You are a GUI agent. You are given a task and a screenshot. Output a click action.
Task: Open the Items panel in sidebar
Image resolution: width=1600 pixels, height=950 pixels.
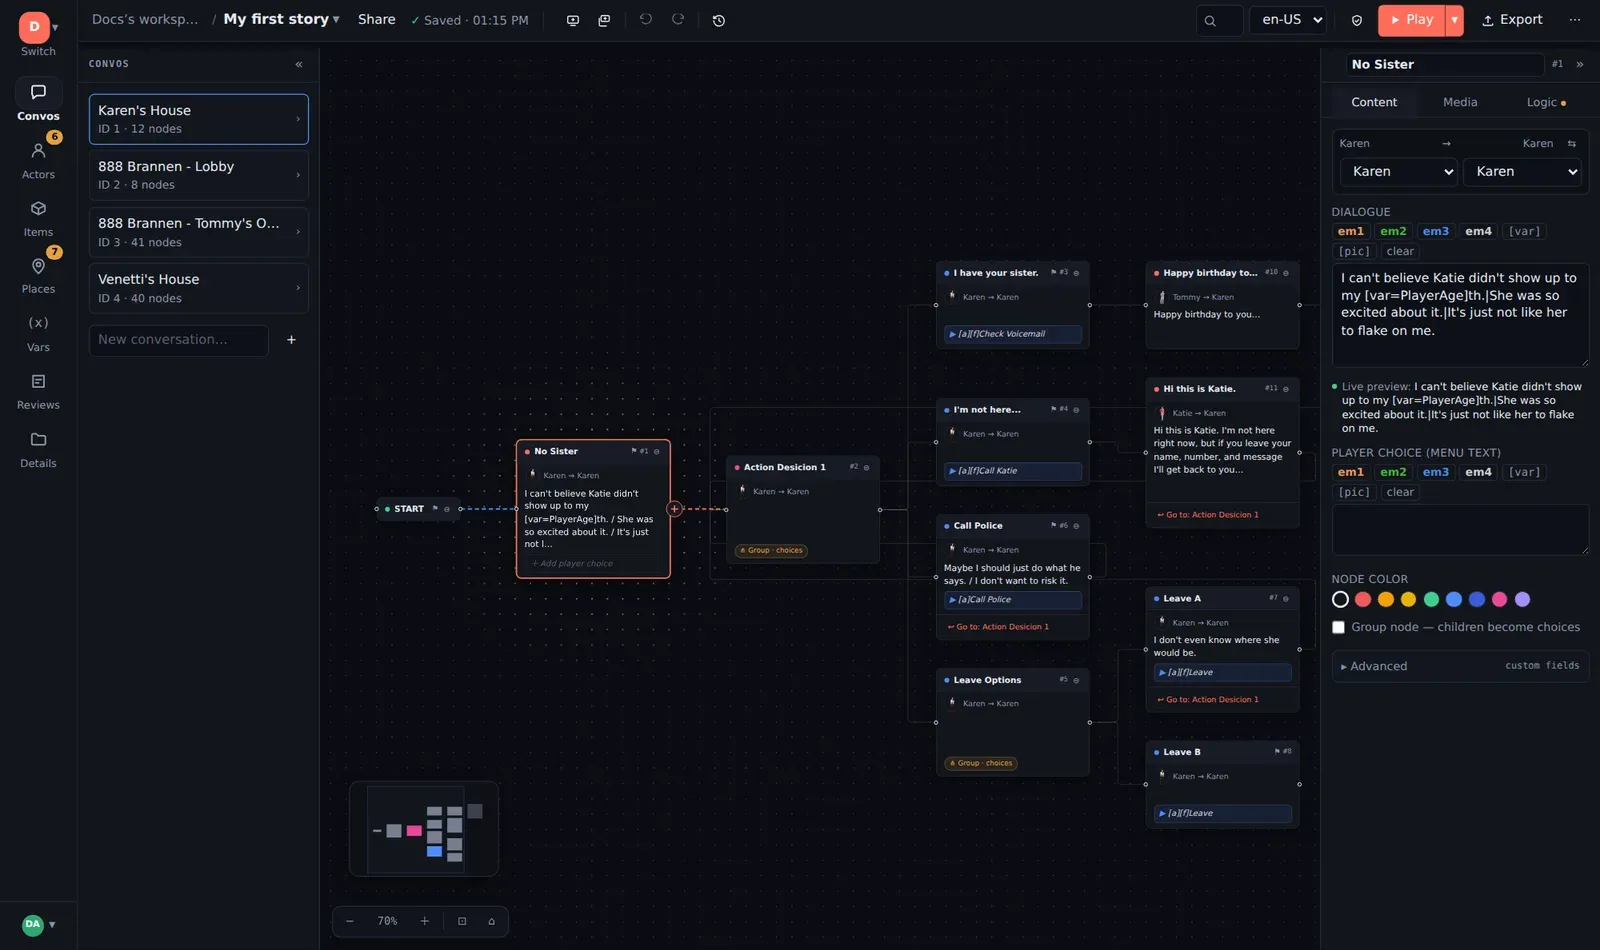pos(38,218)
